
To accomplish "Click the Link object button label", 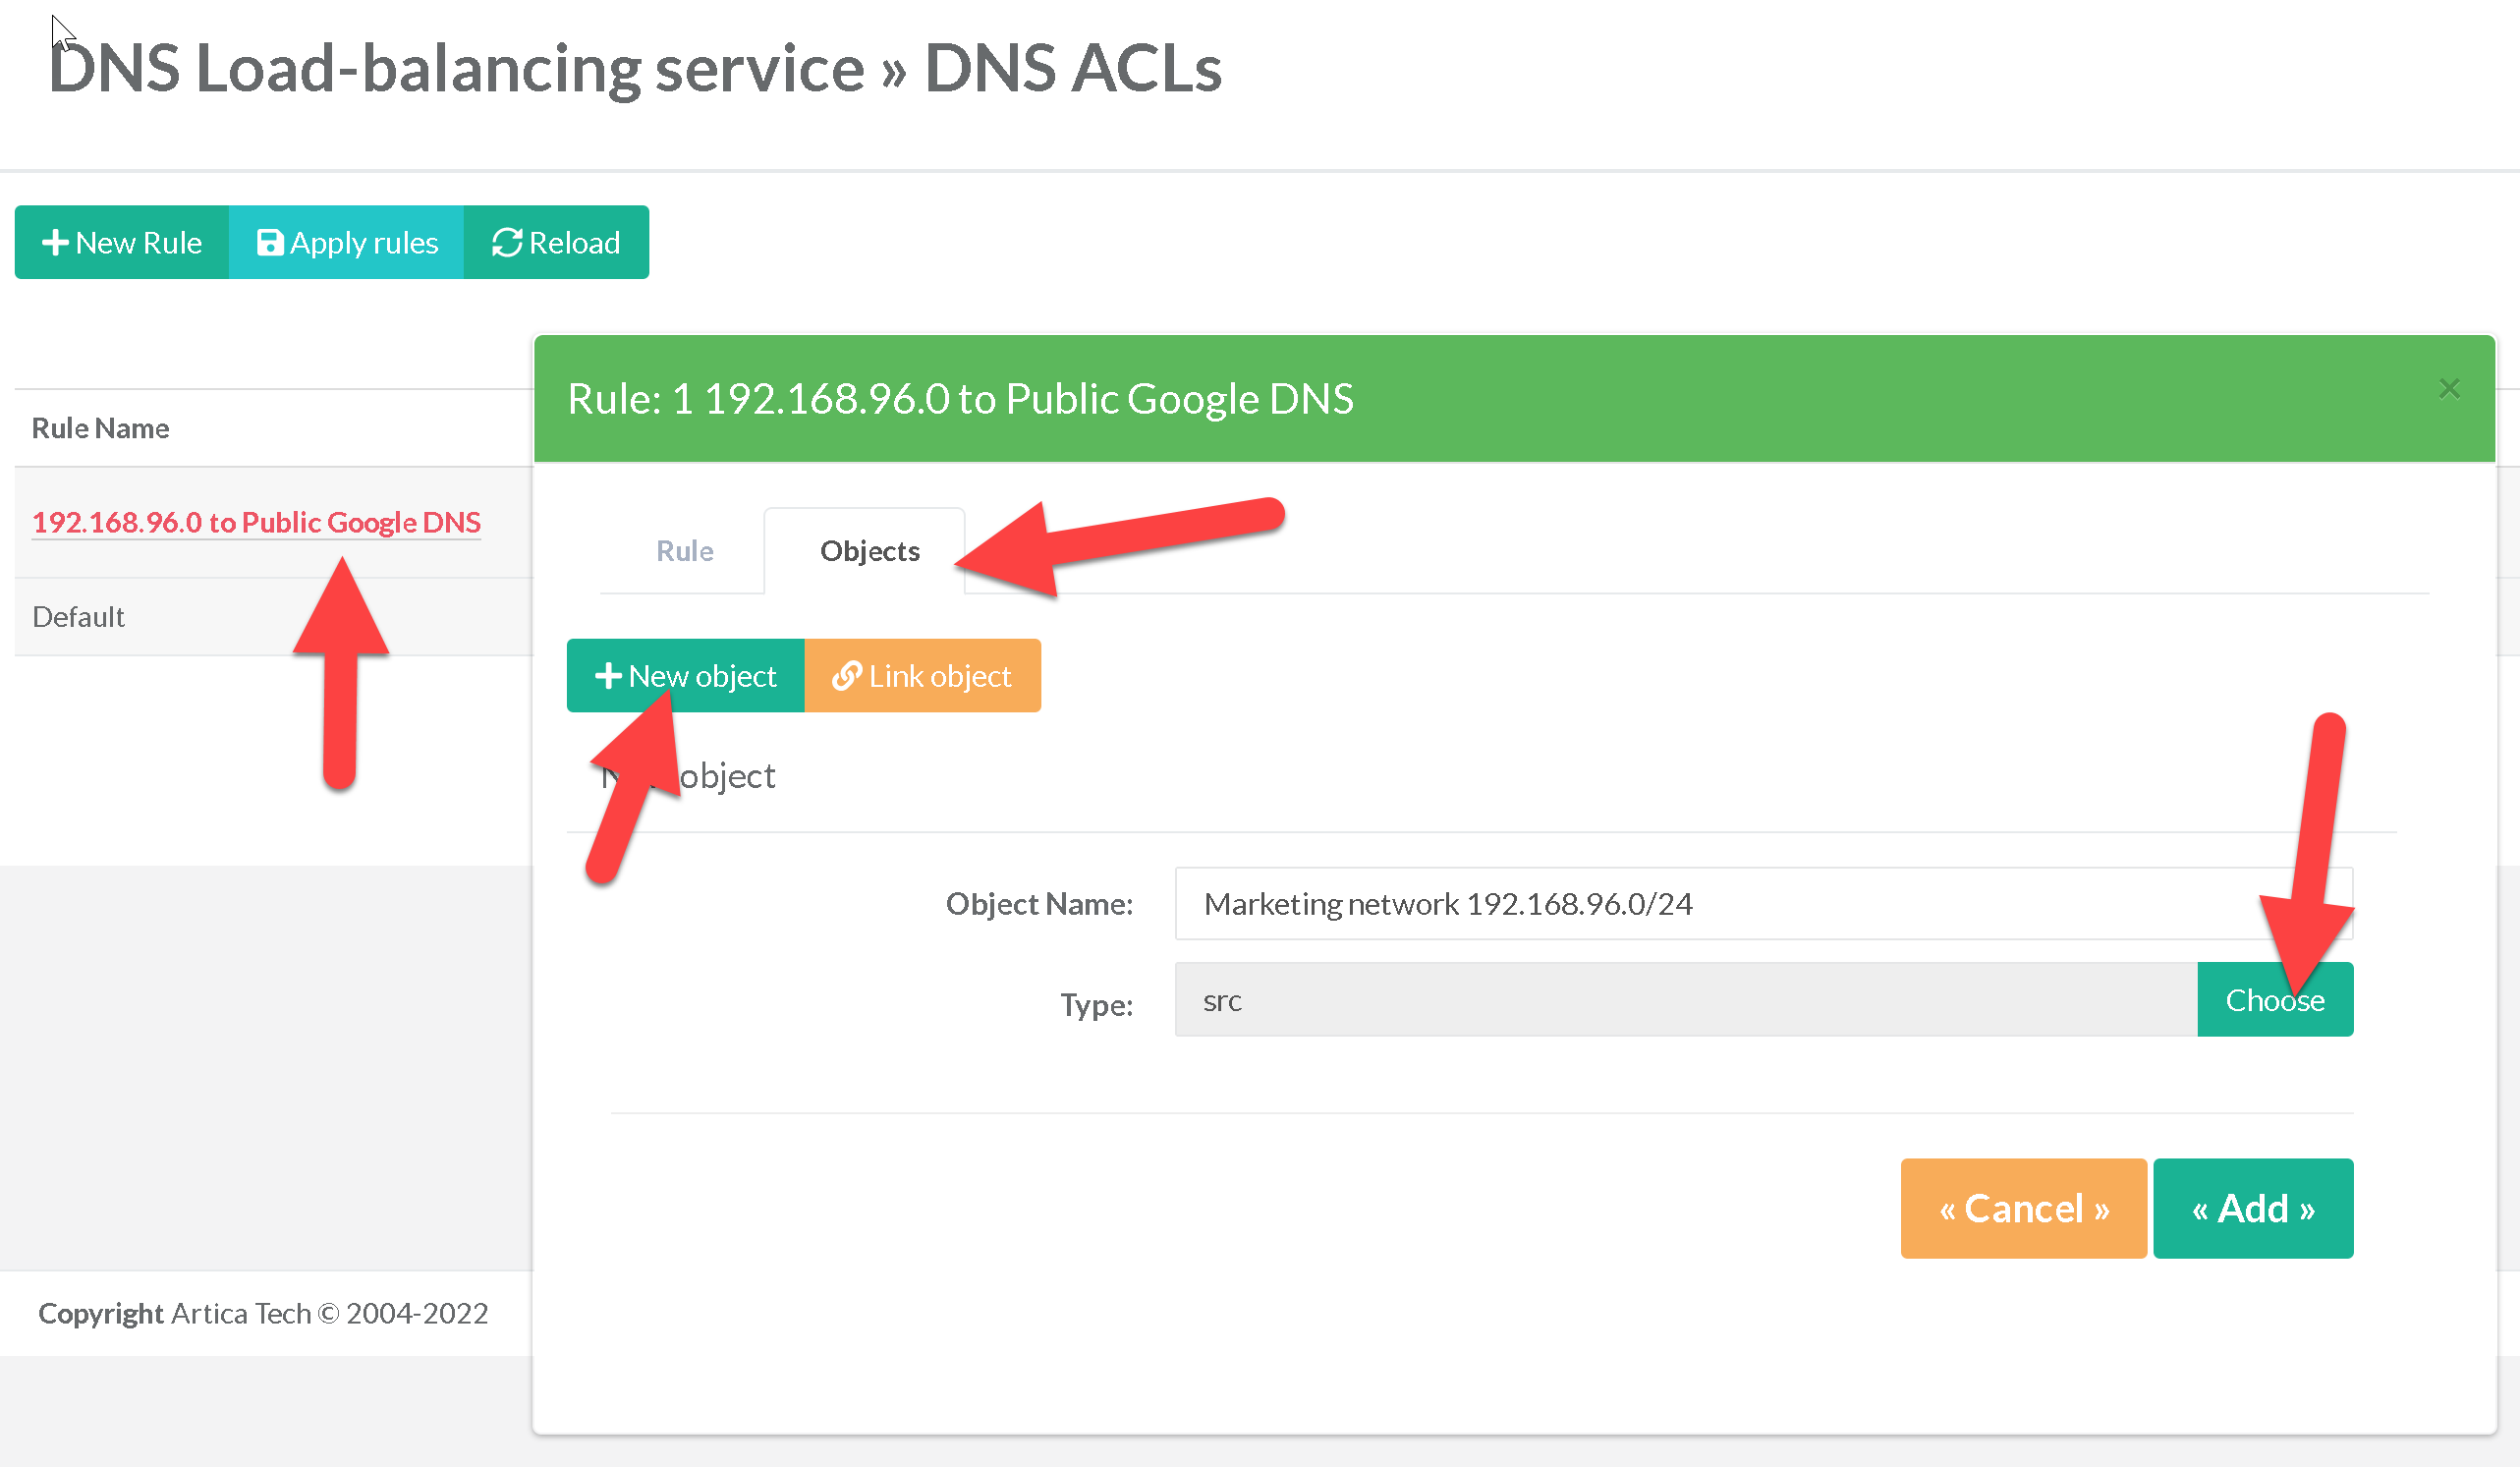I will point(940,676).
